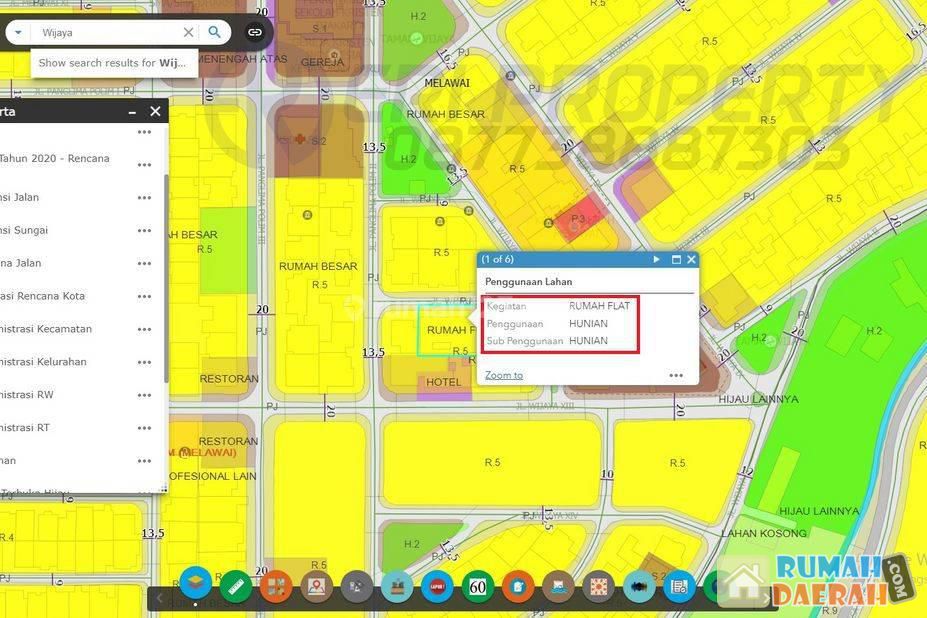
Task: Maximize the Penggunaan Lahan popup
Action: coord(675,259)
